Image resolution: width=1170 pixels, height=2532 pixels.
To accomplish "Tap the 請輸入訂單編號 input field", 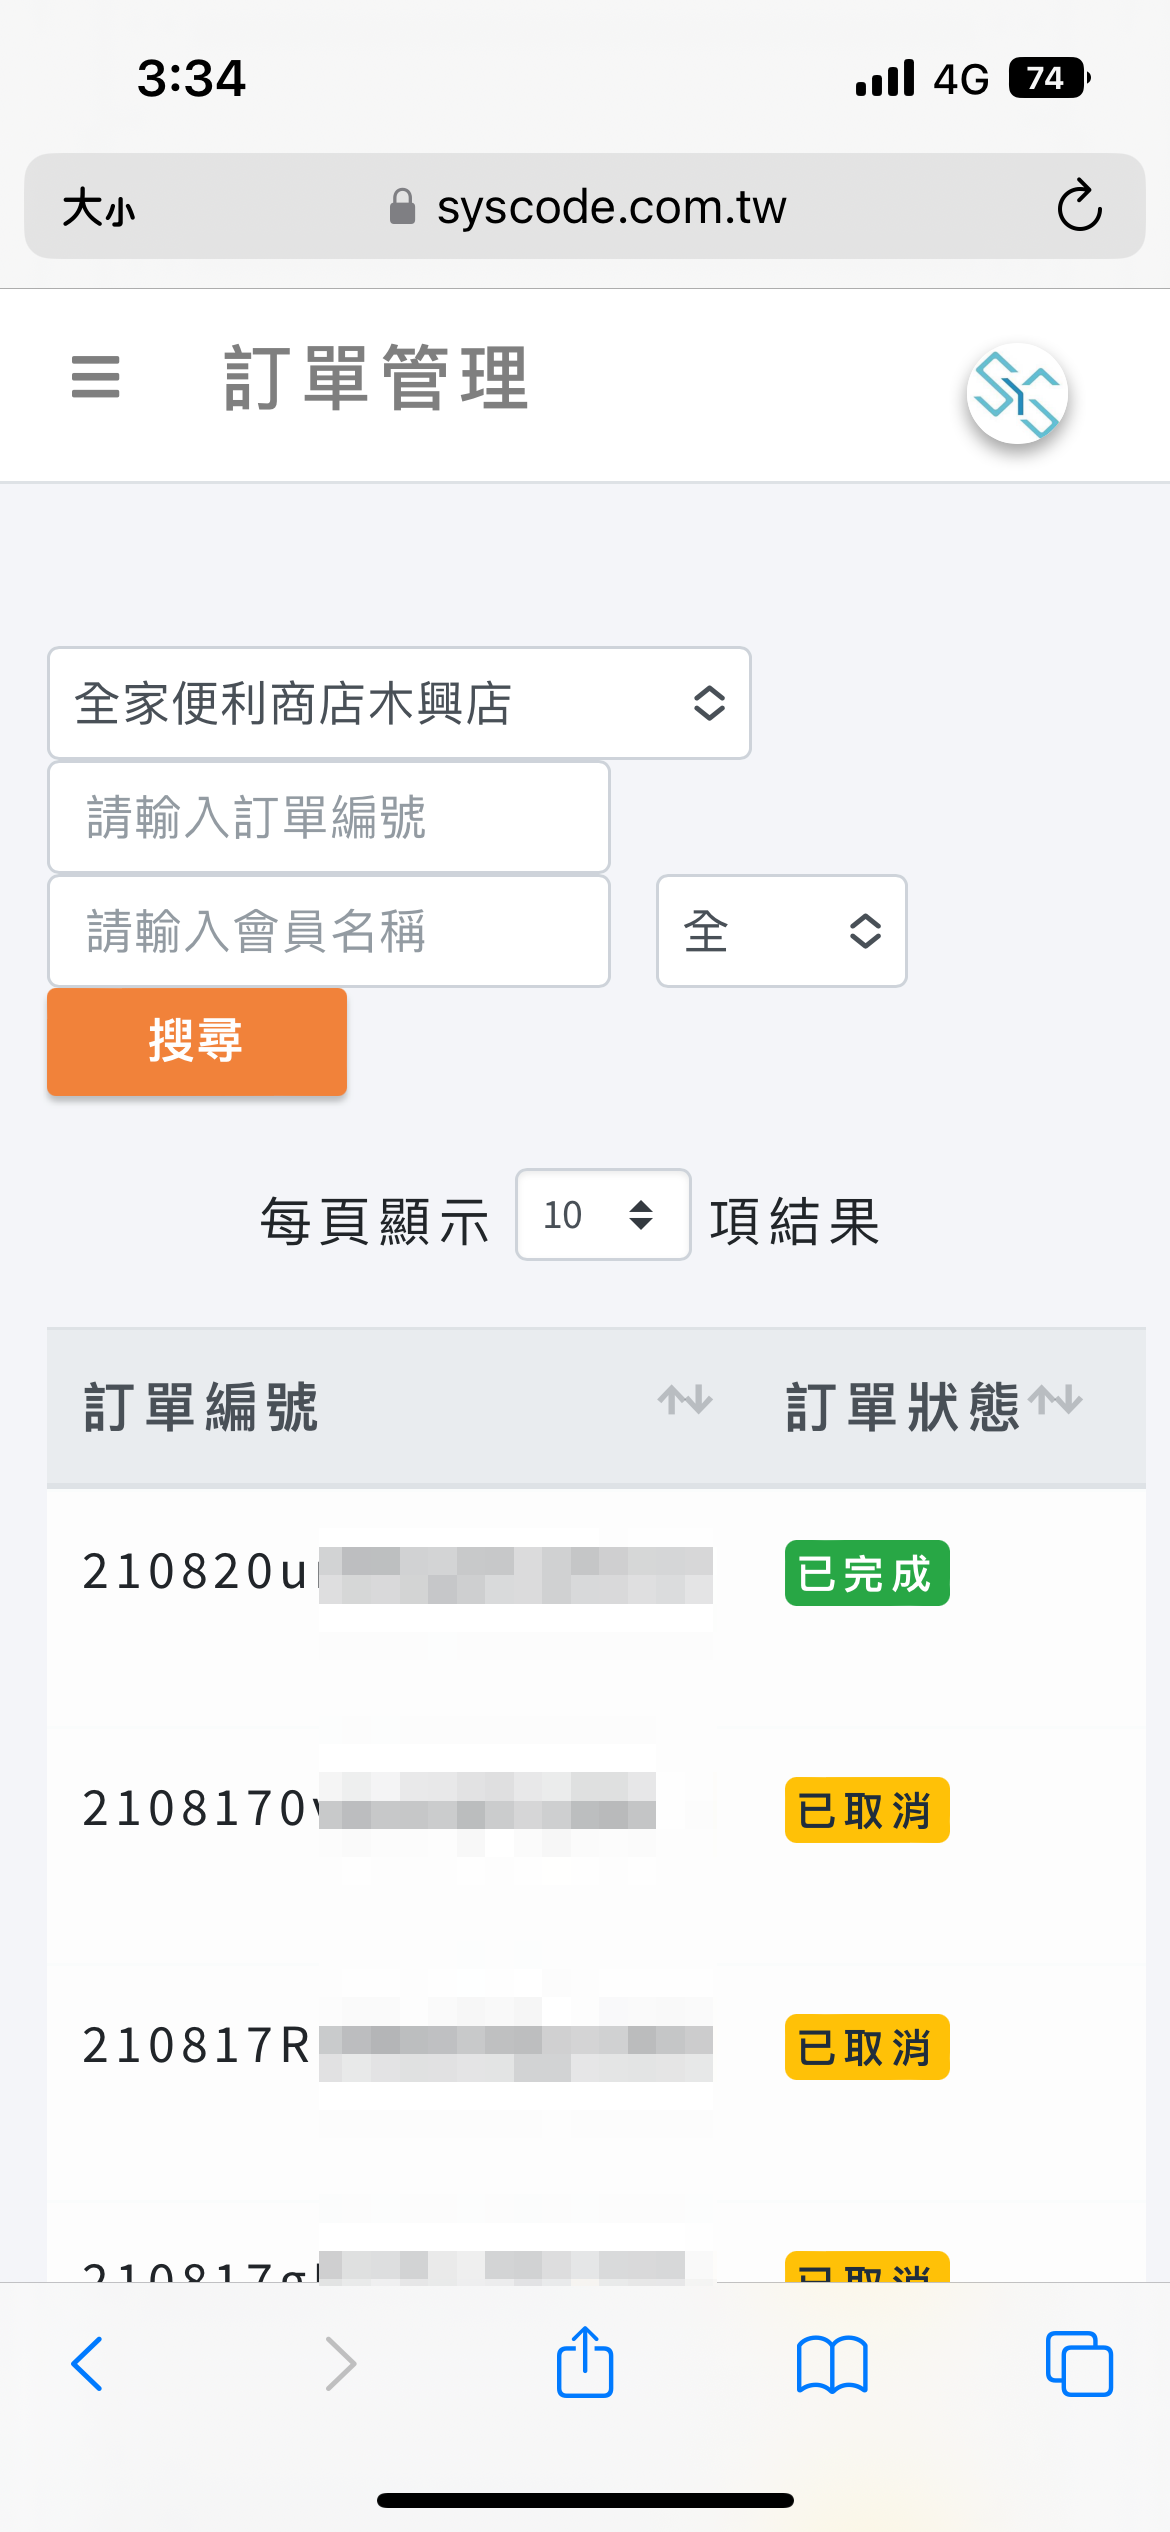I will pos(328,817).
